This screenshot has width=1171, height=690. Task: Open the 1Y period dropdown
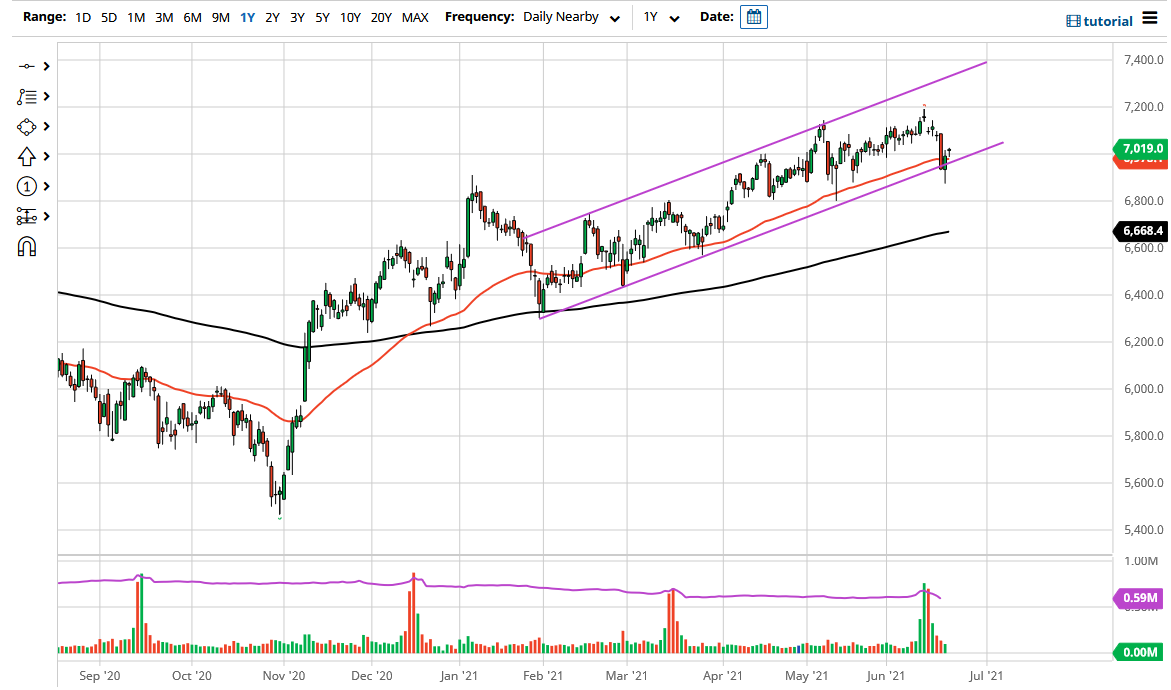(x=662, y=17)
